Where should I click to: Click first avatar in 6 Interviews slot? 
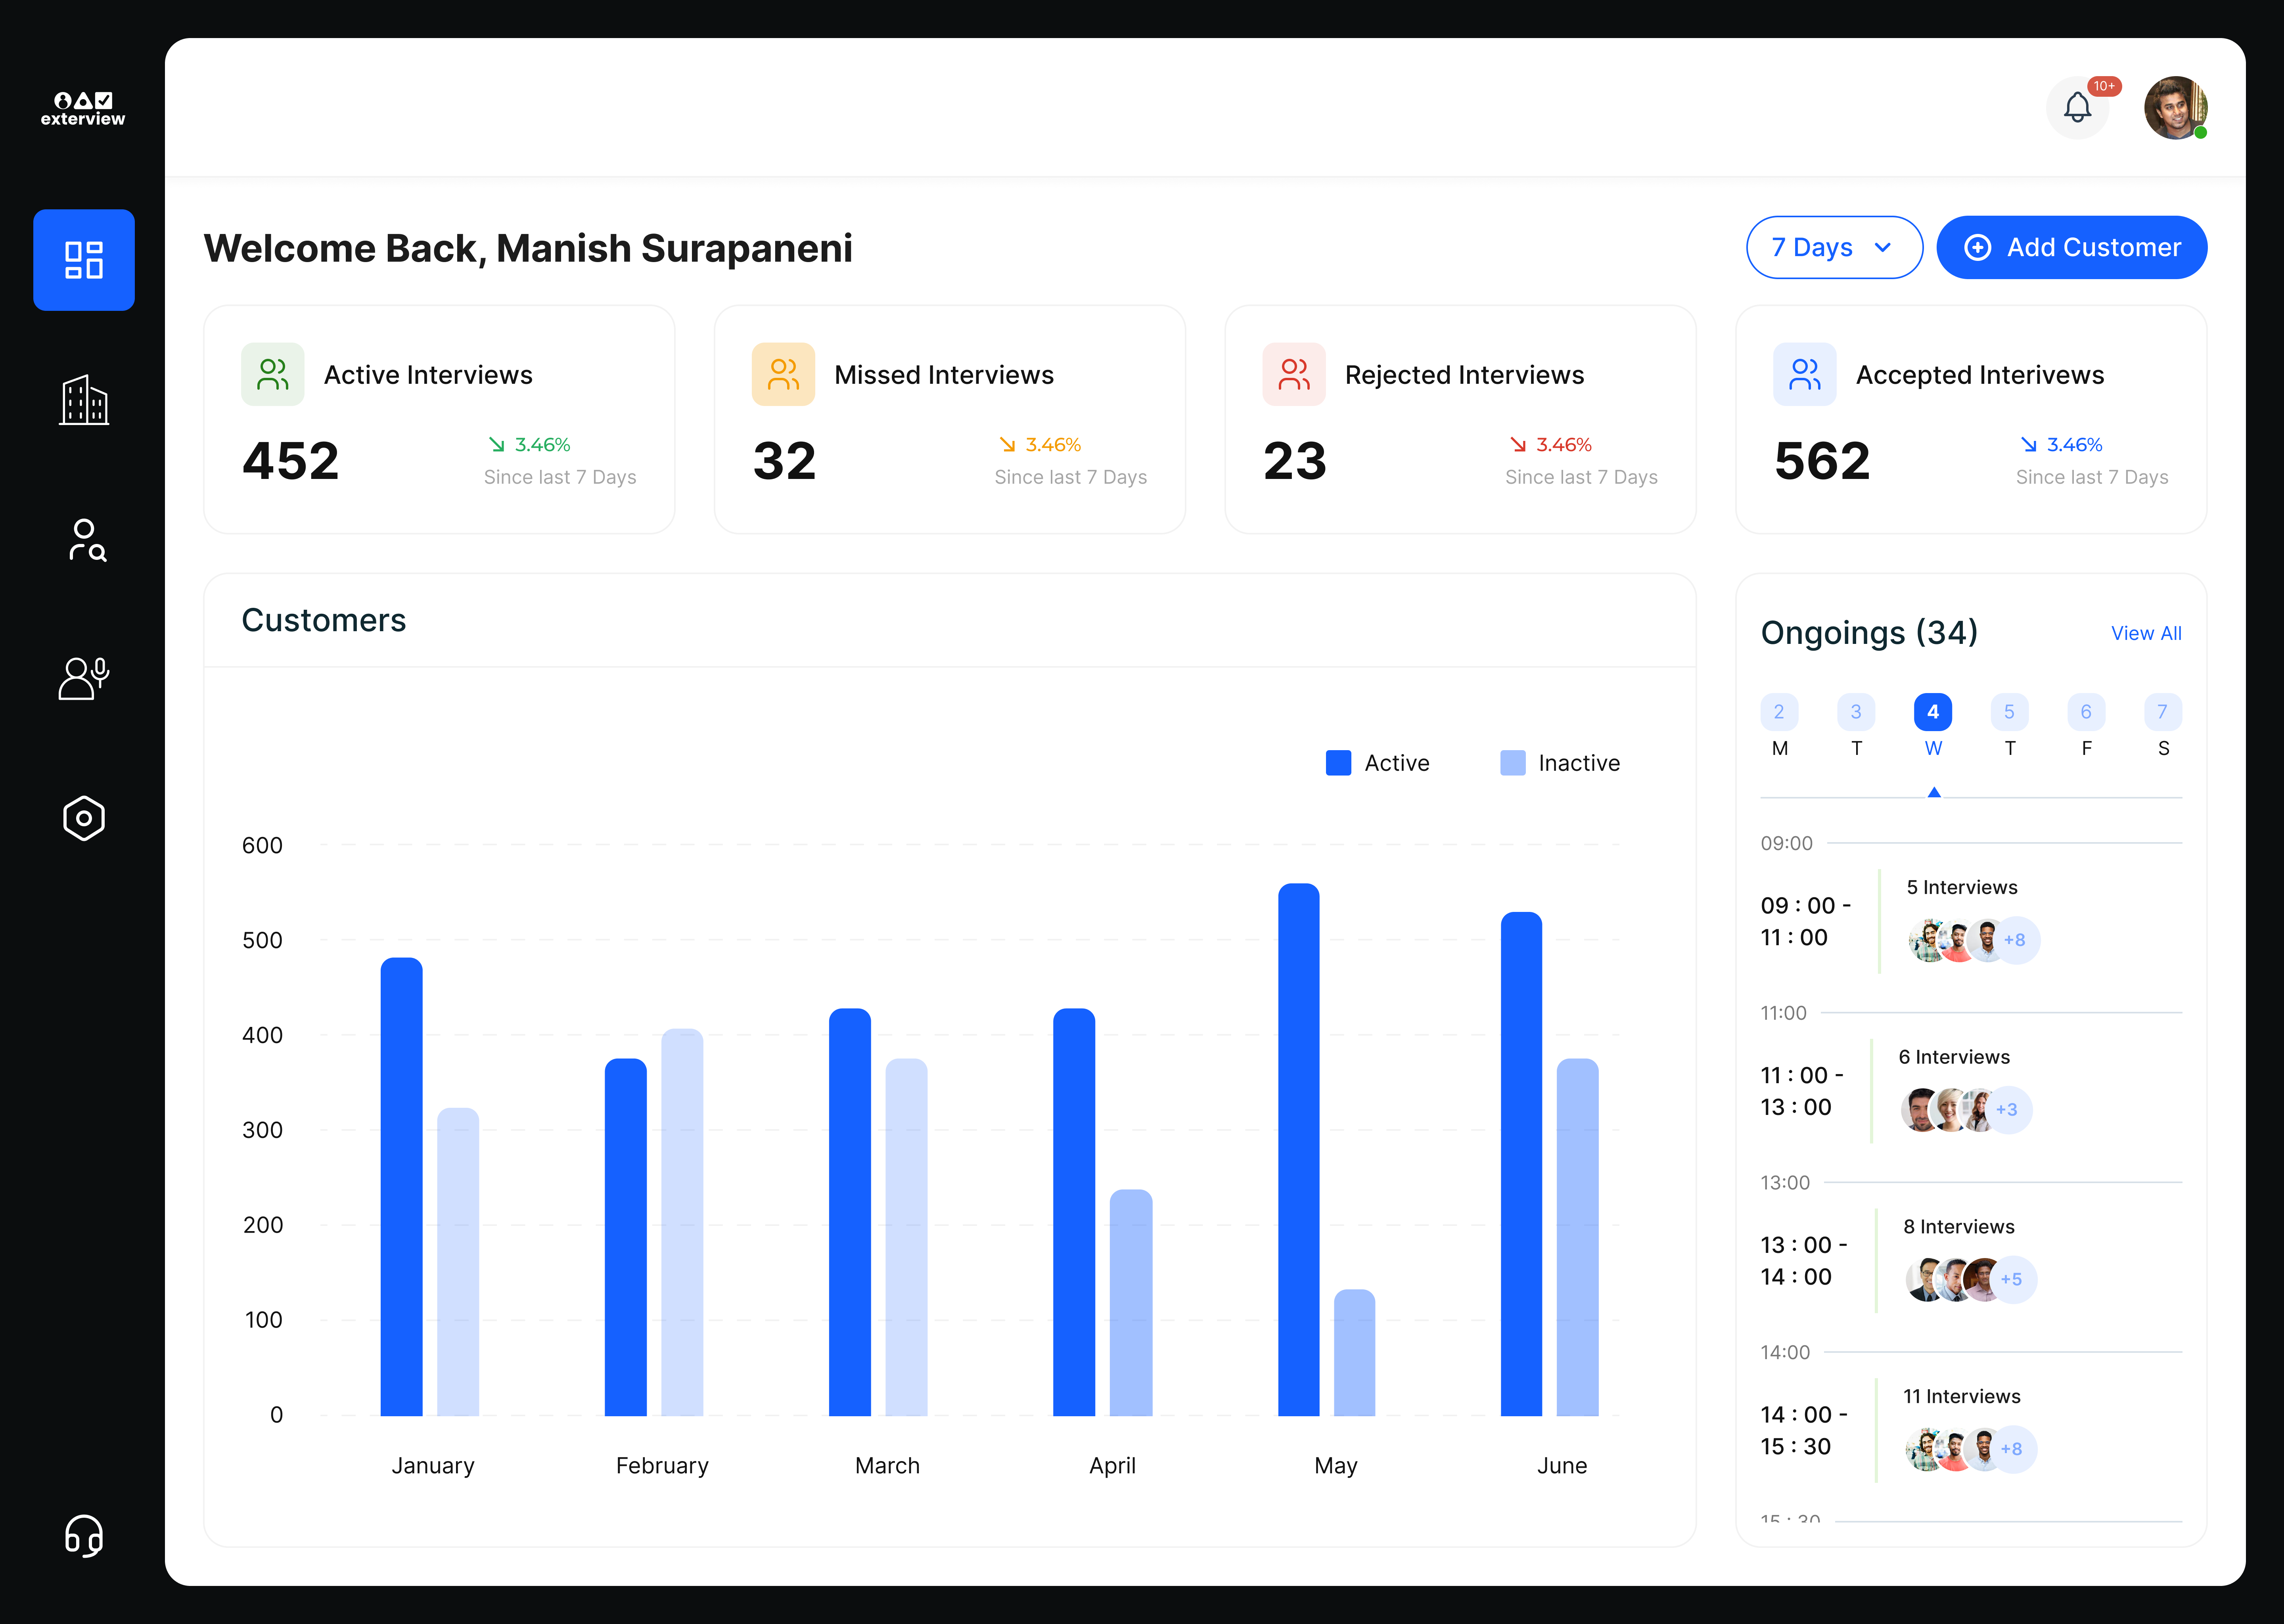pyautogui.click(x=1920, y=1110)
